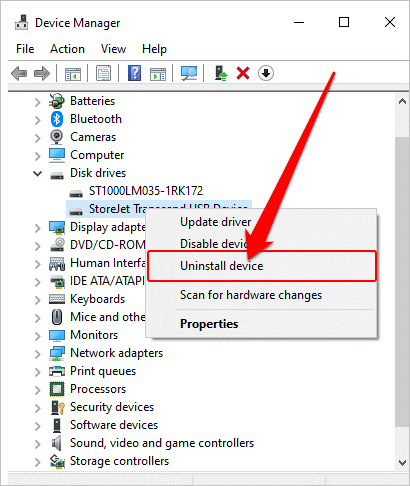Expand the Keyboards category

[37, 300]
